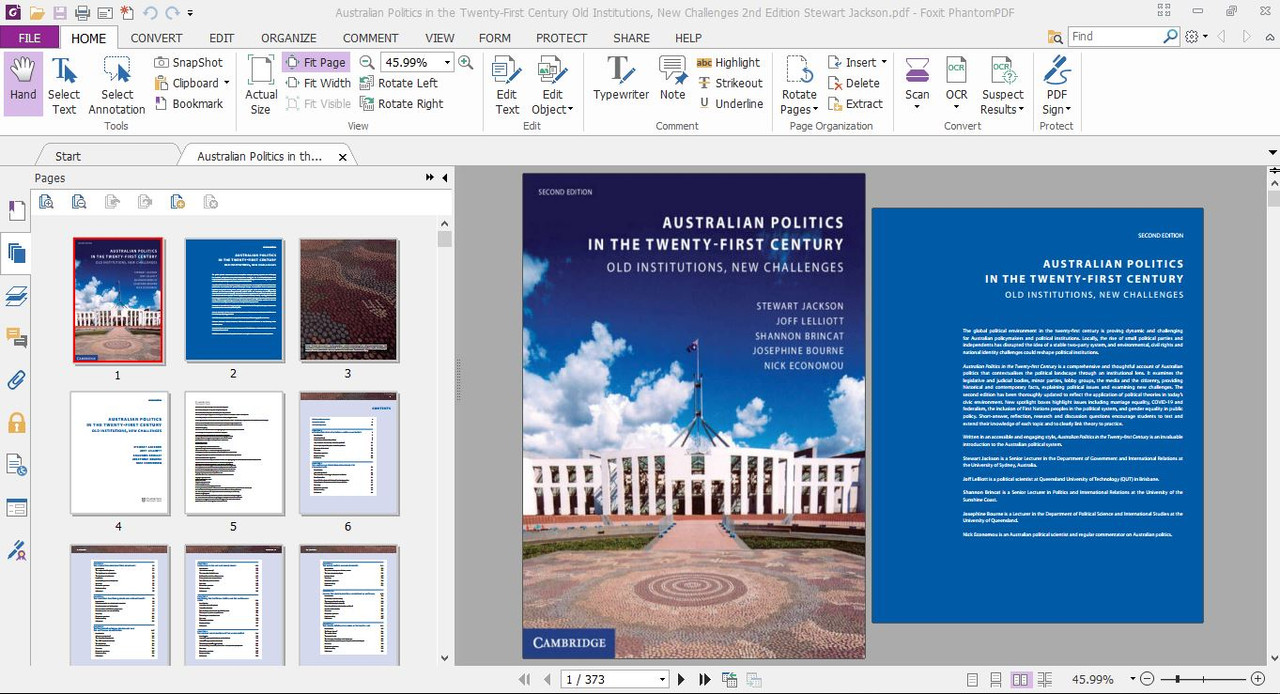Viewport: 1280px width, 694px height.
Task: Open the FILE menu
Action: (29, 38)
